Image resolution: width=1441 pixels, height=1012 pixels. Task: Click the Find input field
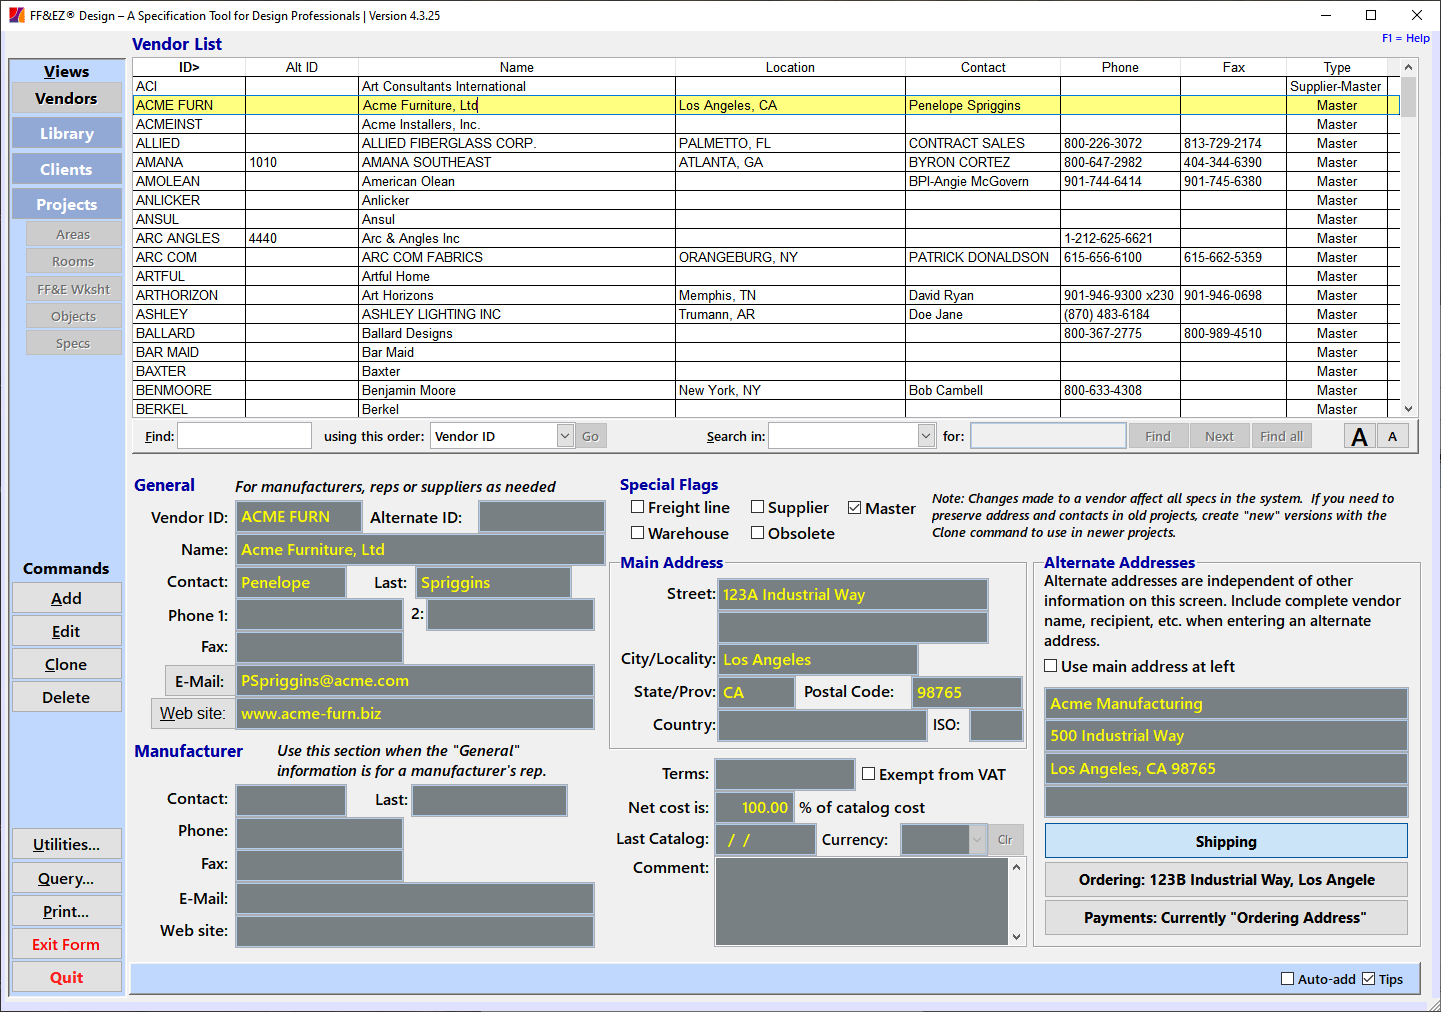(244, 436)
